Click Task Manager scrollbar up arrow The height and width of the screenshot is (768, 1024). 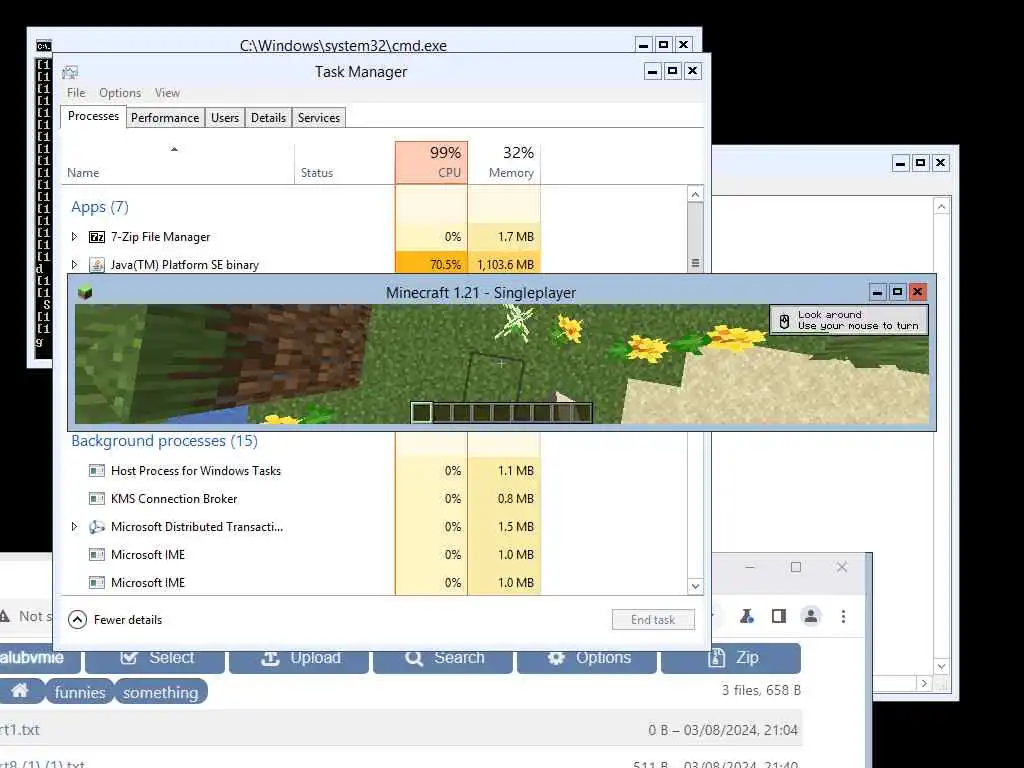click(x=696, y=195)
